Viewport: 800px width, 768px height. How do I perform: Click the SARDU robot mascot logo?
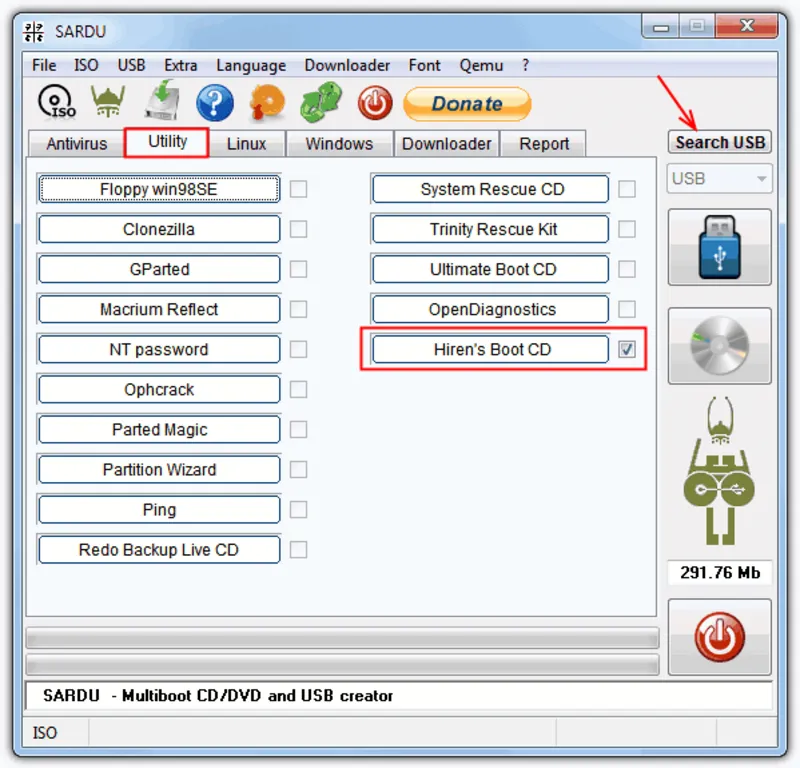click(x=719, y=470)
